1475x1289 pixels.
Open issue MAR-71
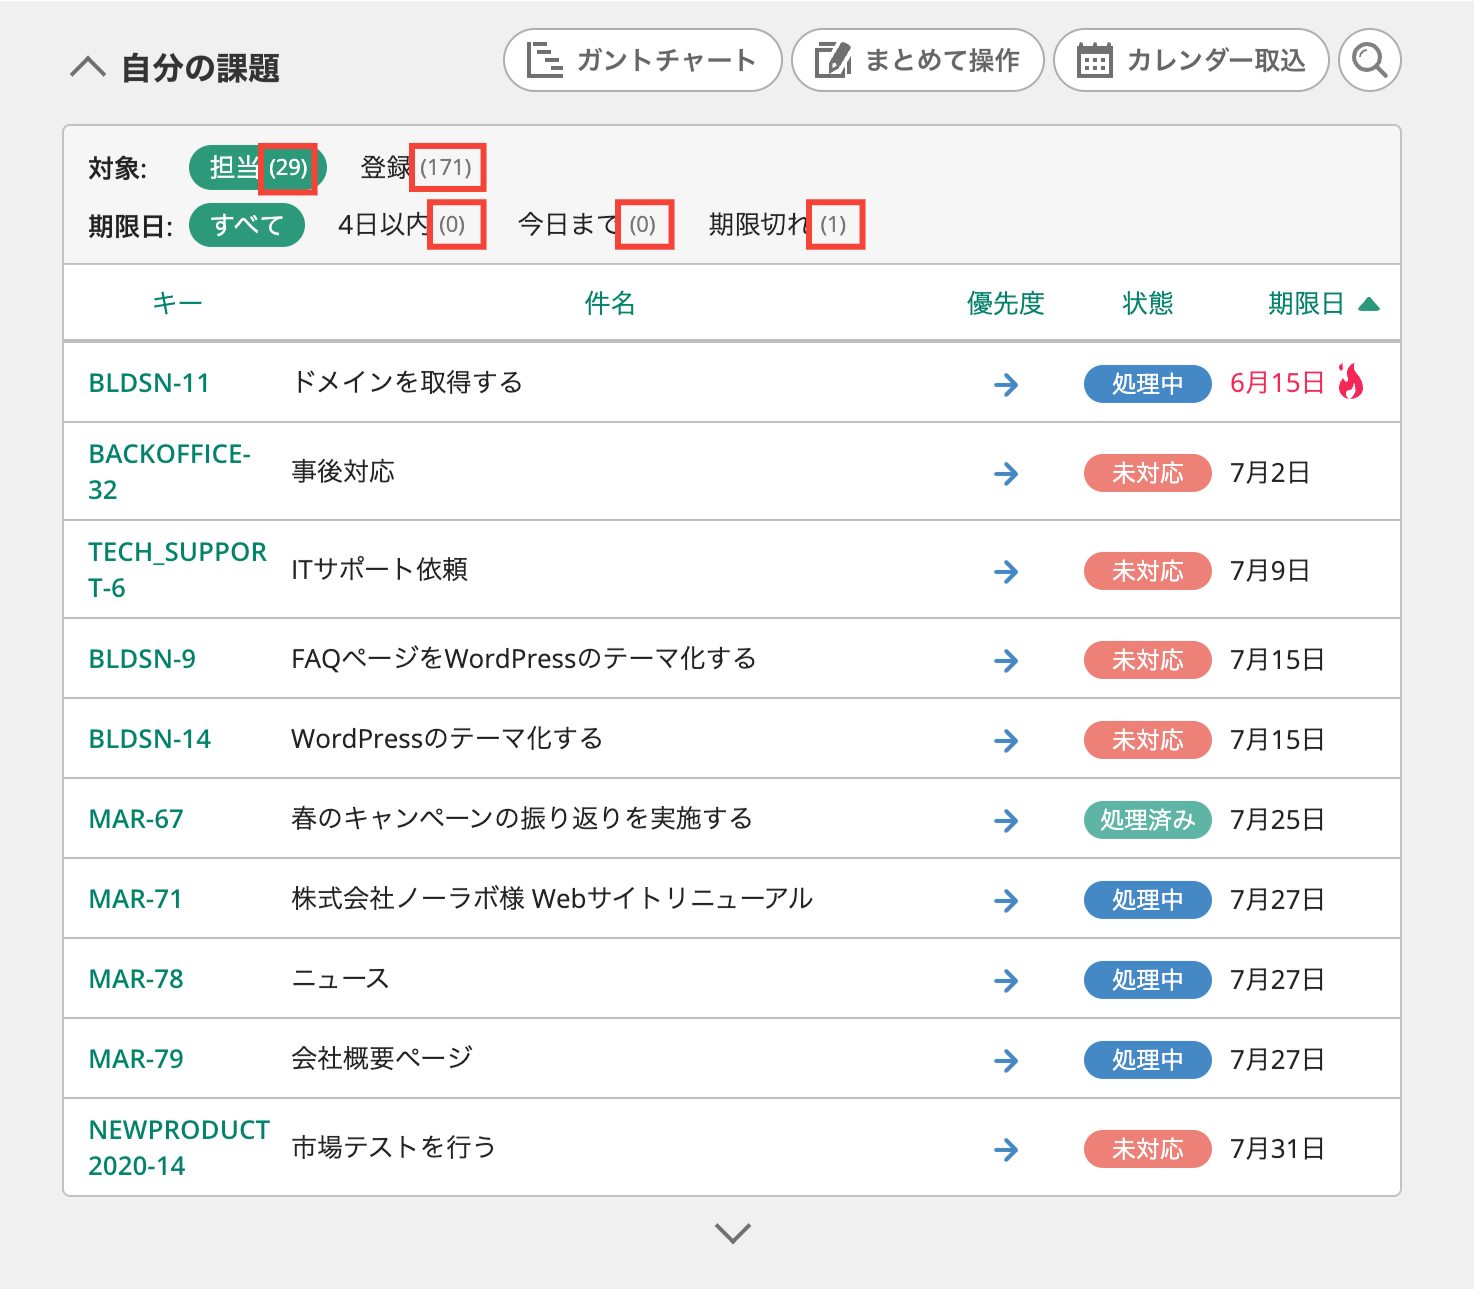[x=136, y=899]
